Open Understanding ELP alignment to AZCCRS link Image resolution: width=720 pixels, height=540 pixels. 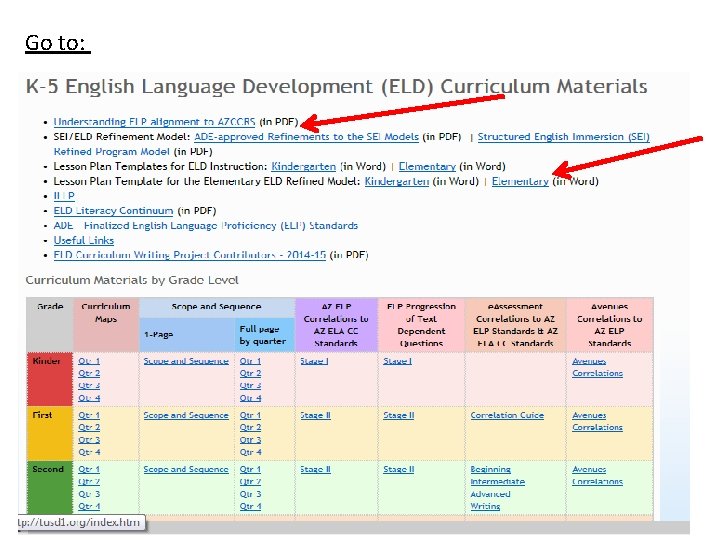pyautogui.click(x=154, y=122)
